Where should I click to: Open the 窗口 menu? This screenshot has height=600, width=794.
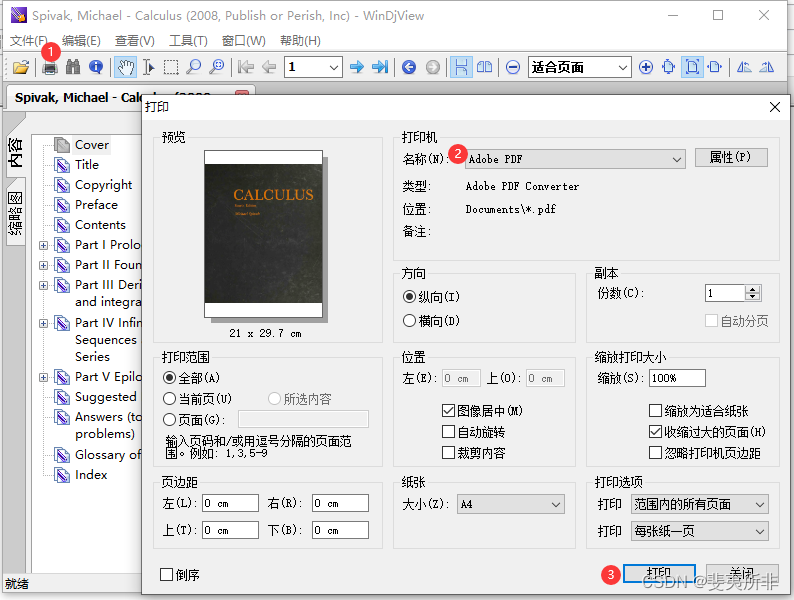pyautogui.click(x=244, y=41)
